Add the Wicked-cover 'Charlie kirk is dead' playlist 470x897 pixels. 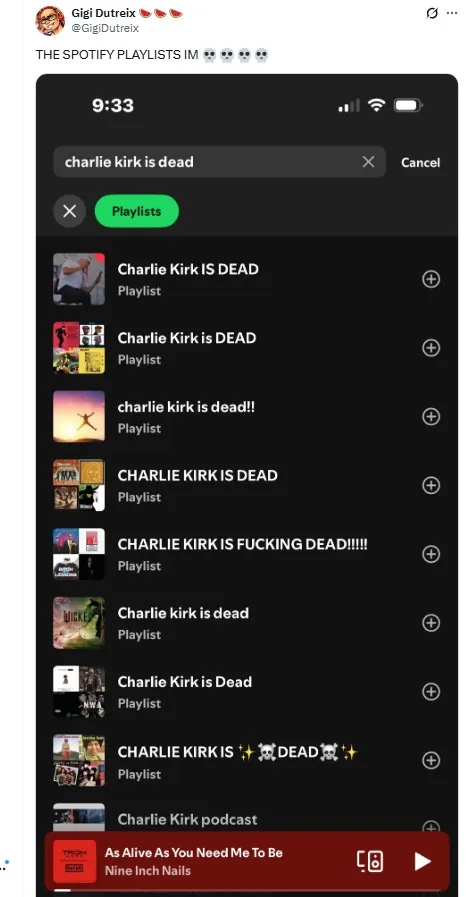pos(431,622)
